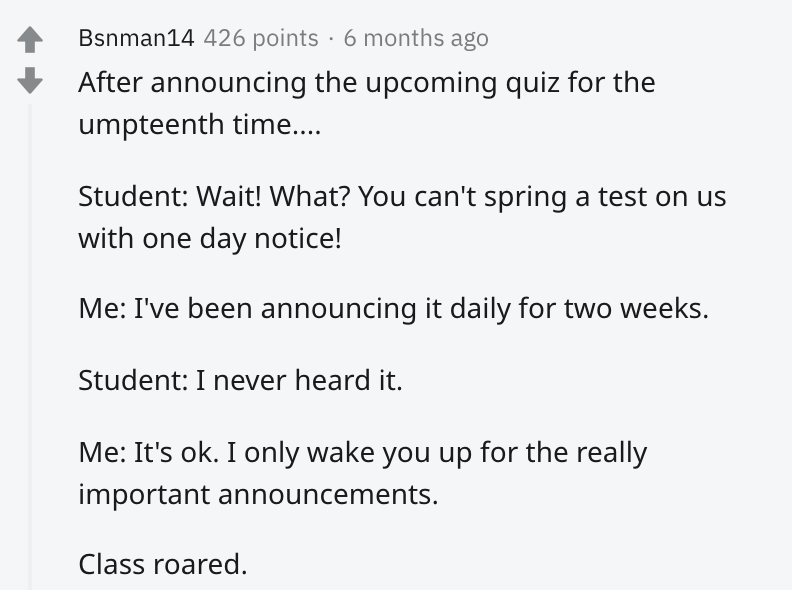Open the Bsnman14 user profile
This screenshot has width=792, height=590.
point(136,38)
